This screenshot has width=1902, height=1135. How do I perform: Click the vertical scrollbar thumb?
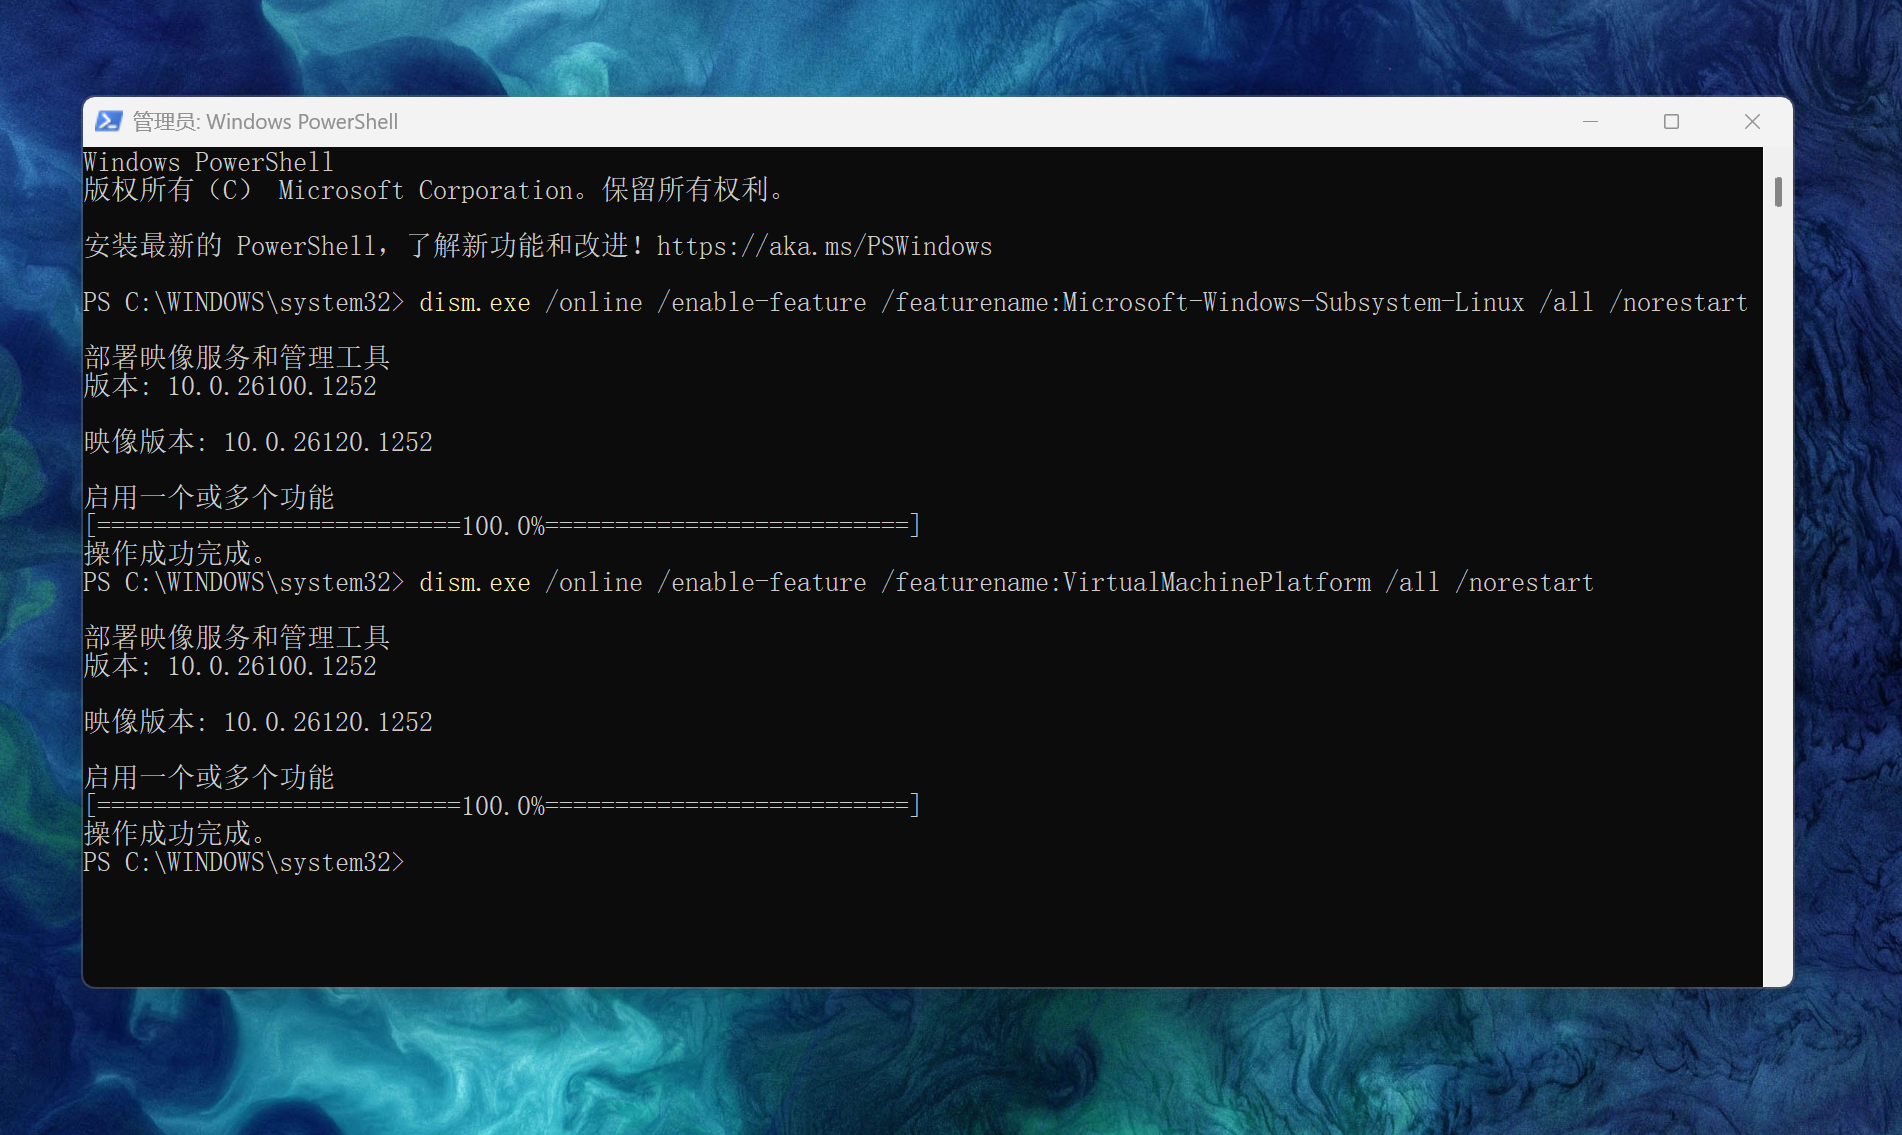pyautogui.click(x=1778, y=191)
